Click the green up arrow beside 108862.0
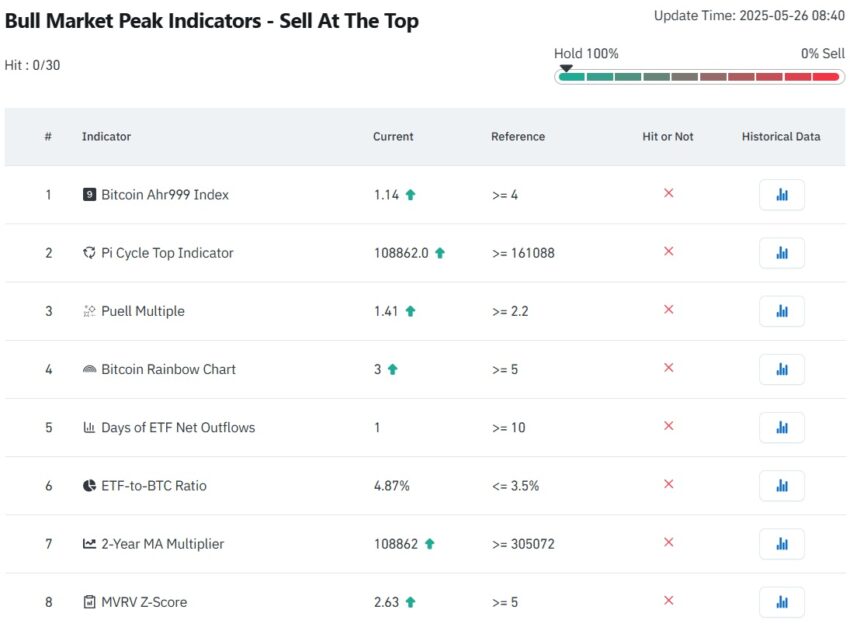This screenshot has height=627, width=850. coord(440,253)
